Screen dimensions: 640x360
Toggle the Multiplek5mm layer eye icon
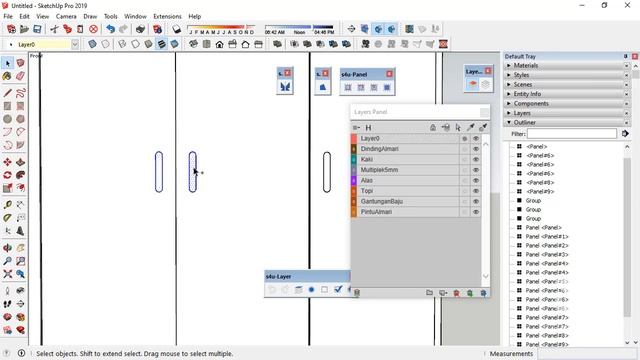point(476,170)
